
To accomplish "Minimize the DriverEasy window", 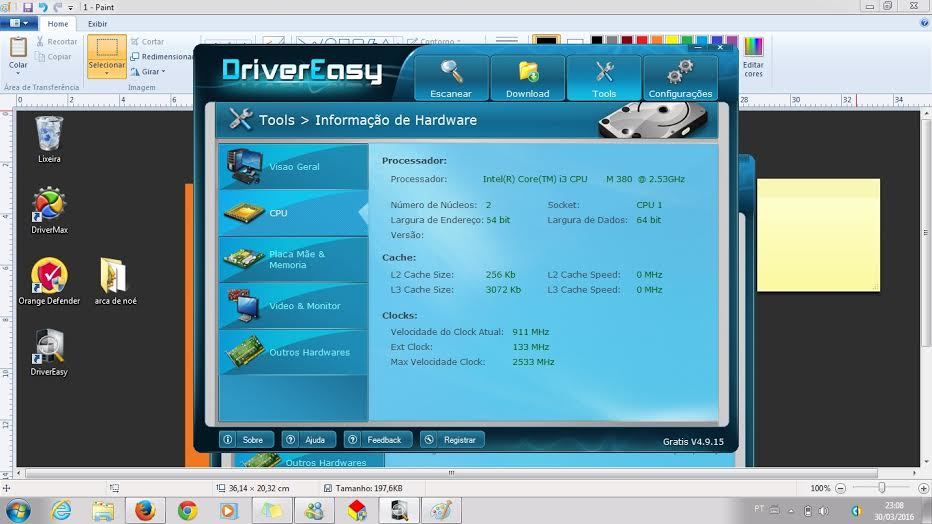I will [x=698, y=48].
